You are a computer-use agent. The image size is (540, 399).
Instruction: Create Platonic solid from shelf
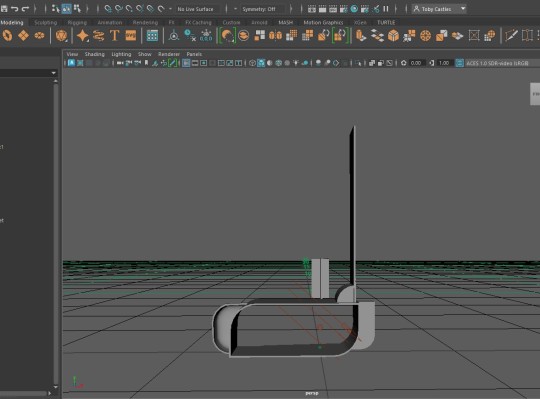pos(61,35)
